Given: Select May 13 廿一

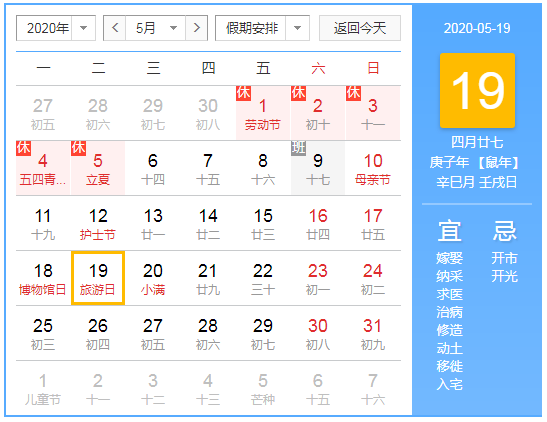Looking at the screenshot, I should point(153,223).
